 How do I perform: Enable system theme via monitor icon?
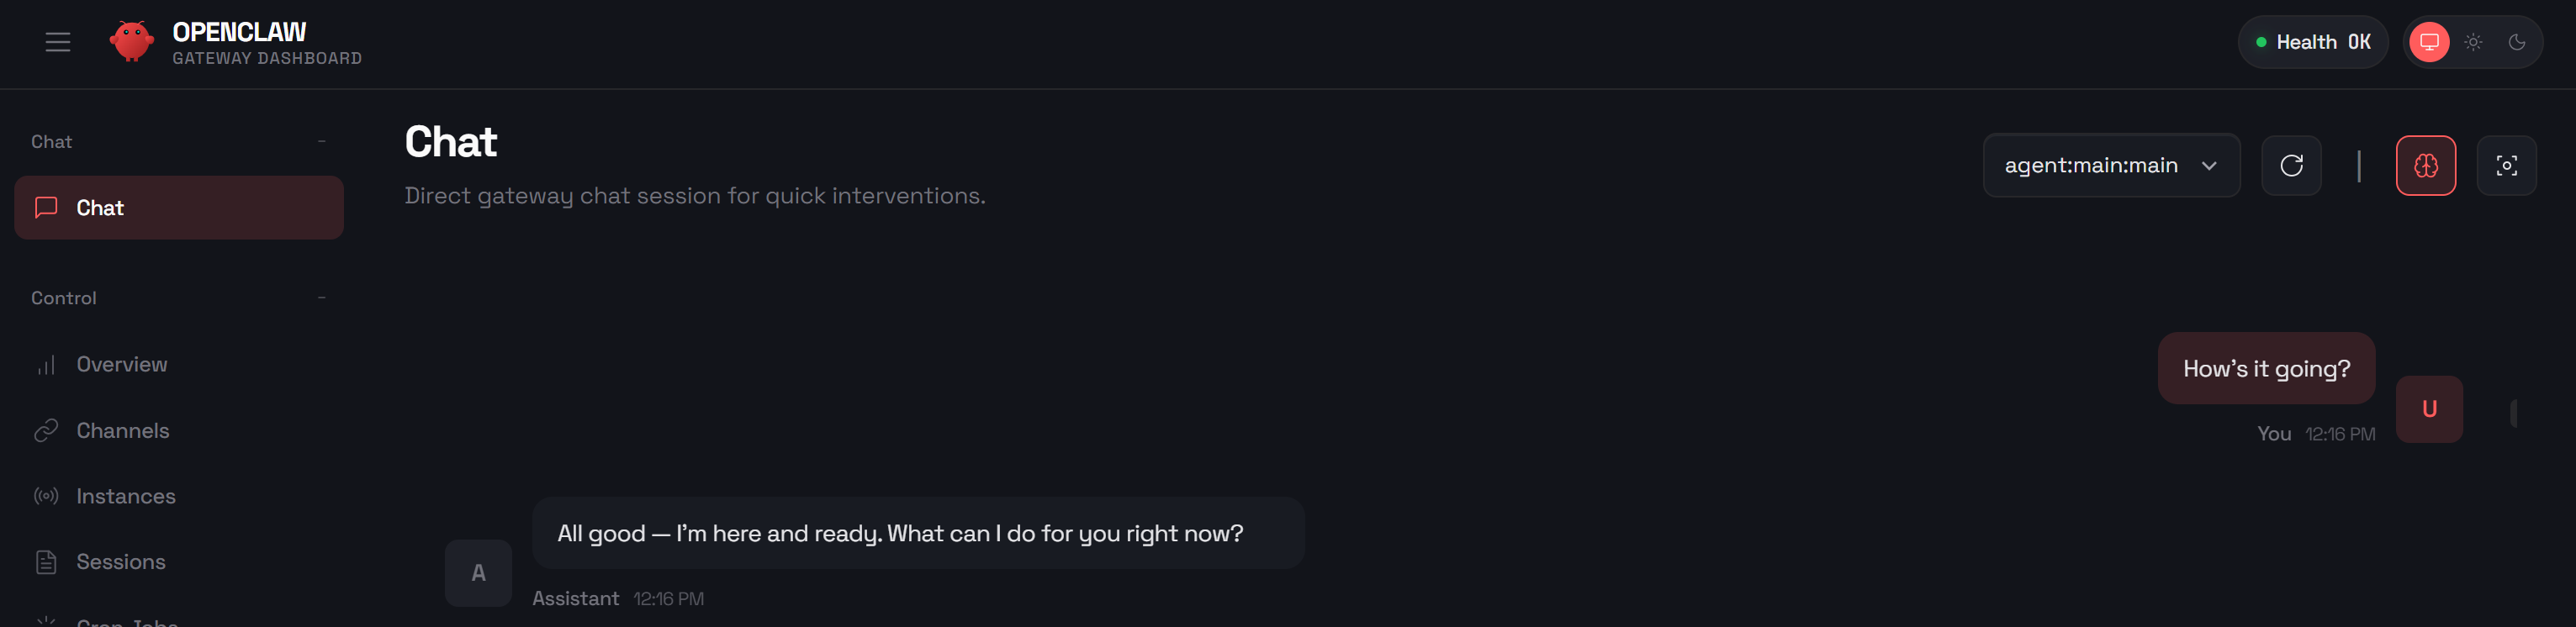(x=2428, y=42)
